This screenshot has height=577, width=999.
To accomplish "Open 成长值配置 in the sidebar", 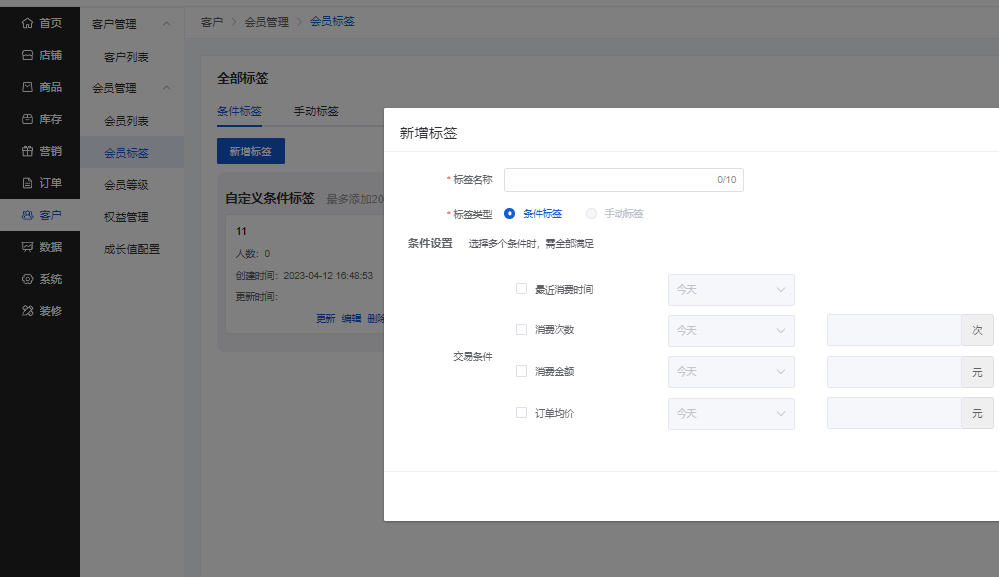I will pos(132,249).
